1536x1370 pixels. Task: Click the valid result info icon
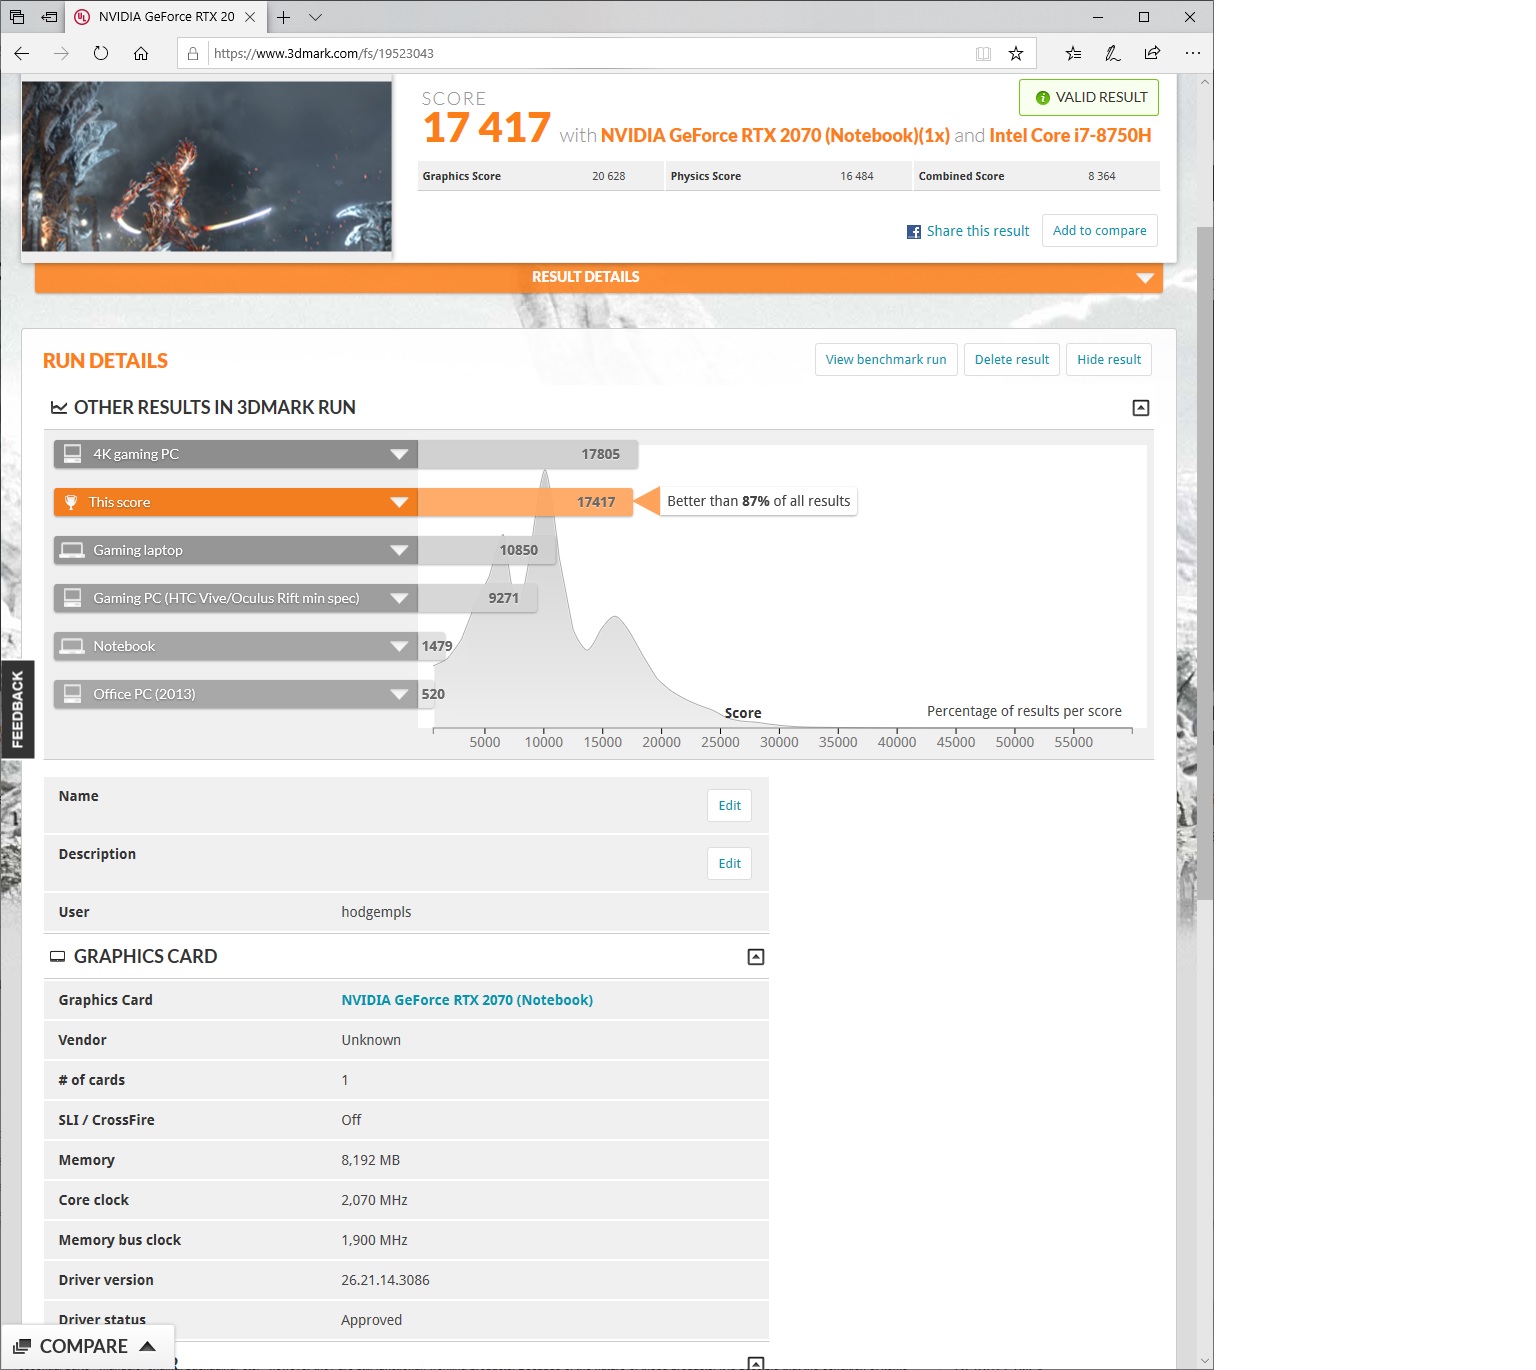(x=1043, y=98)
